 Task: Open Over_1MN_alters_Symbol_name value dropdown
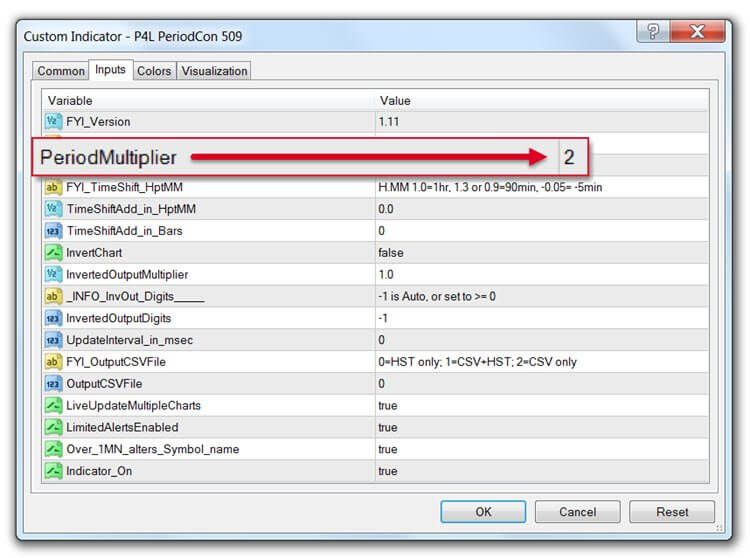[540, 450]
